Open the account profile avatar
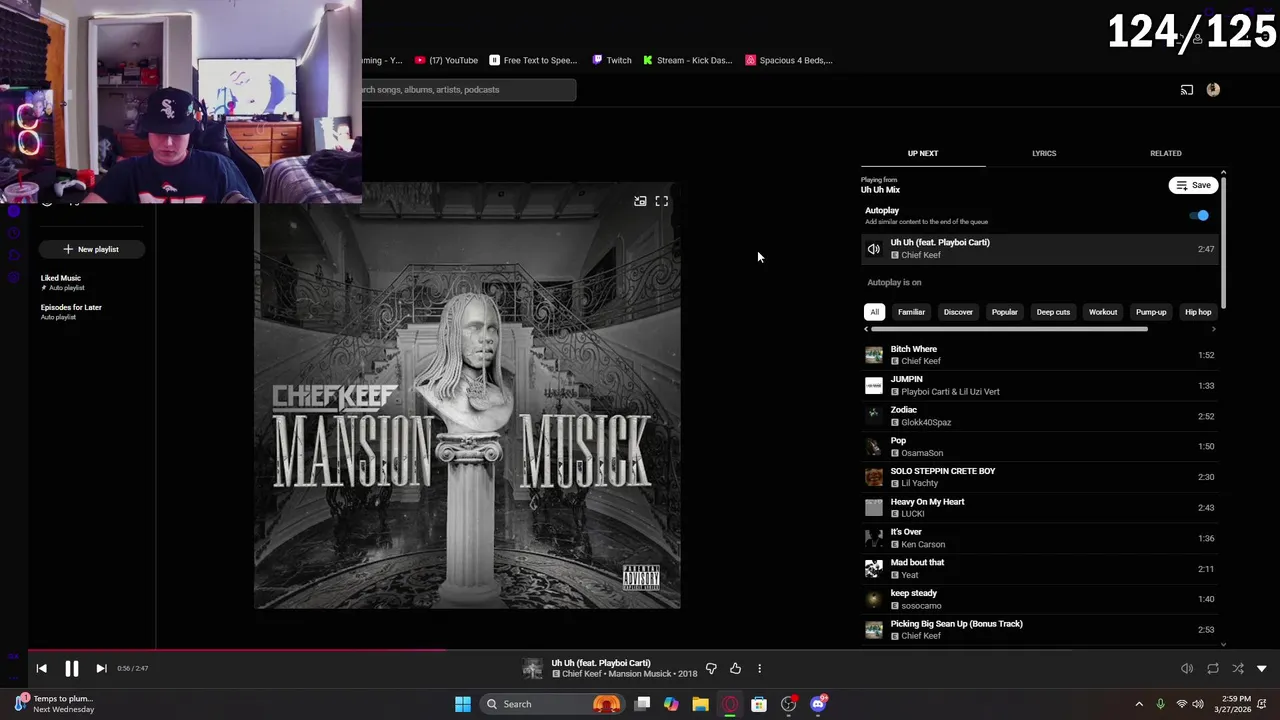 1213,90
